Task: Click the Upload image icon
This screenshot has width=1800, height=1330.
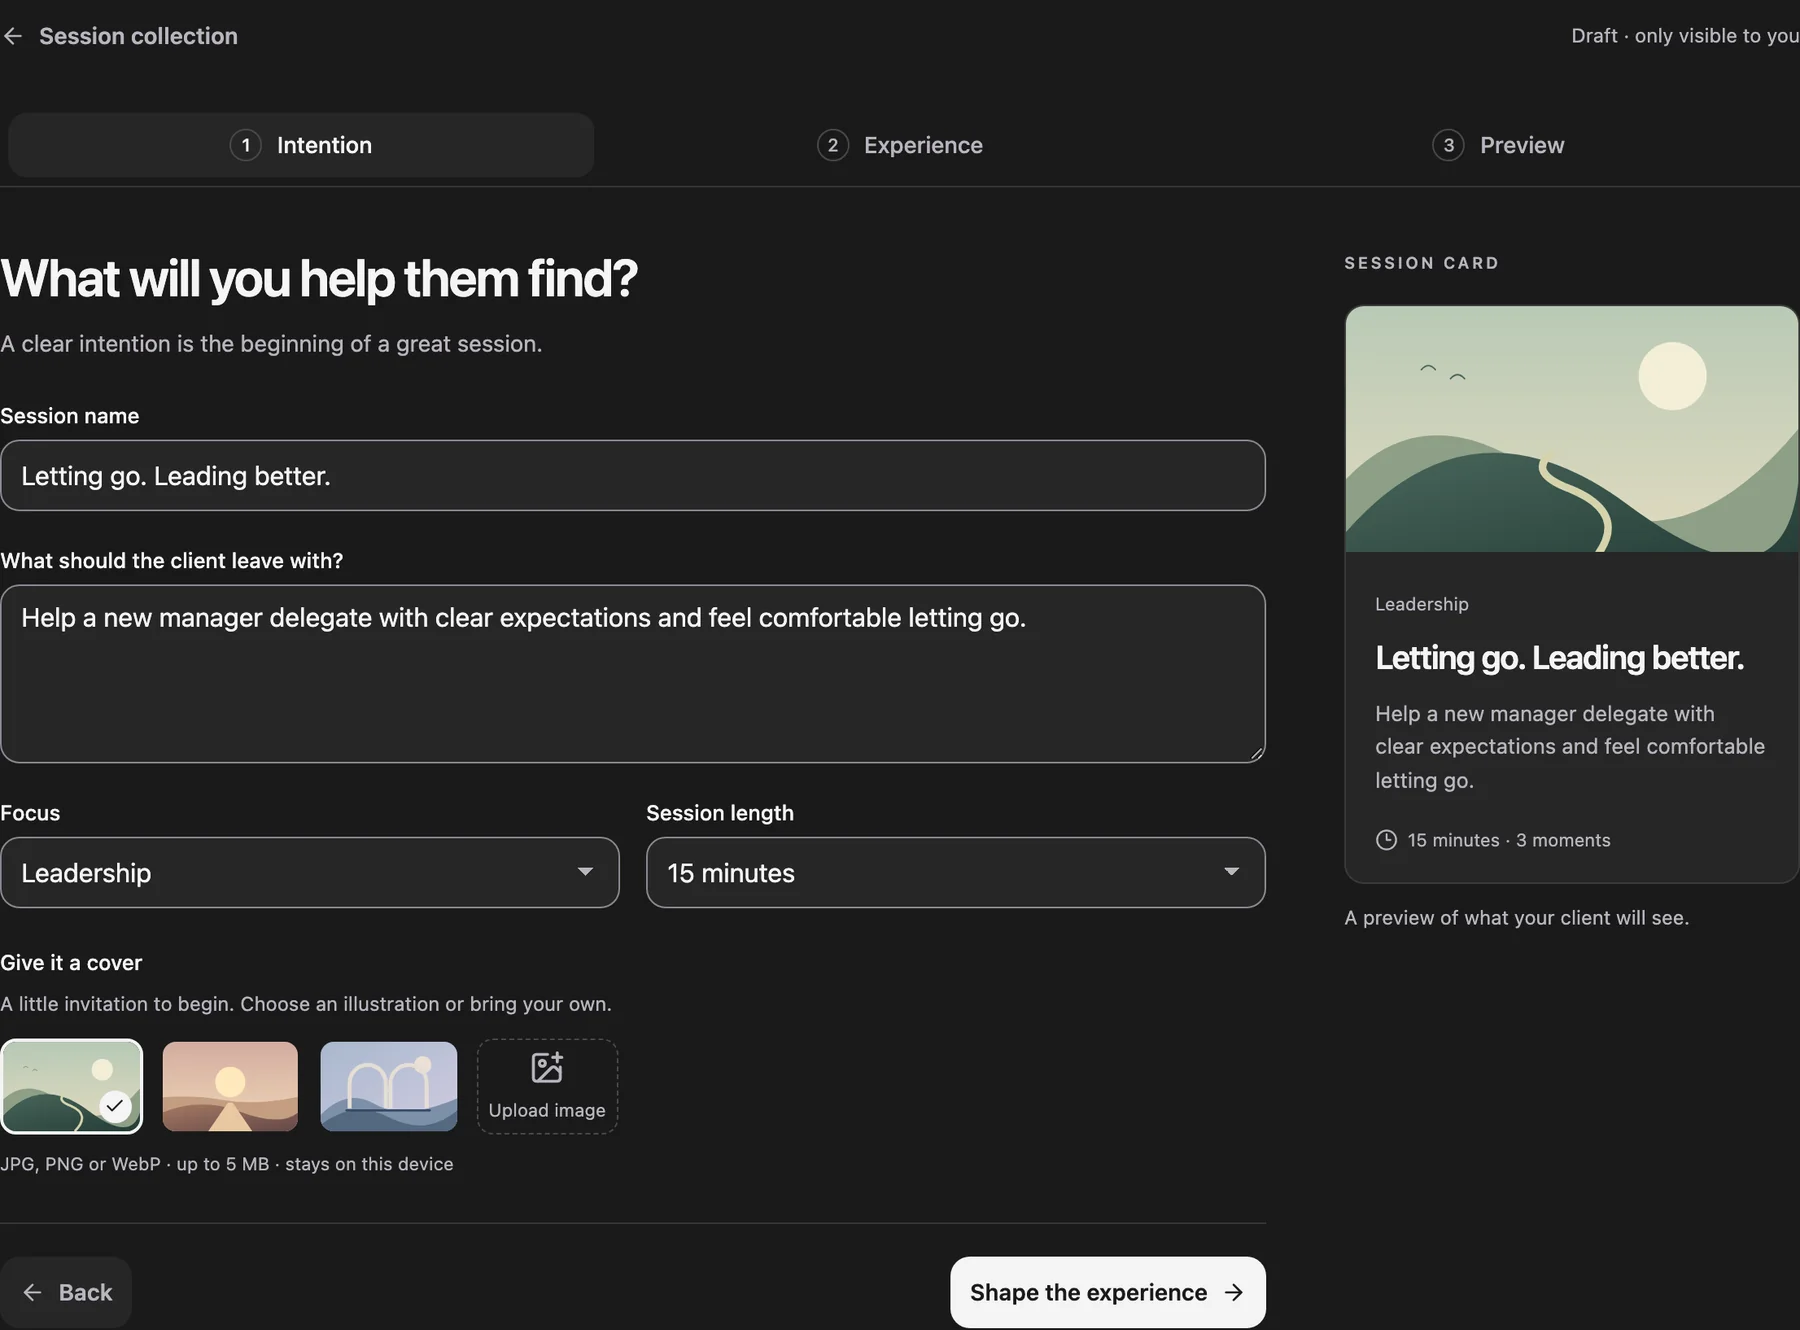Action: (547, 1068)
